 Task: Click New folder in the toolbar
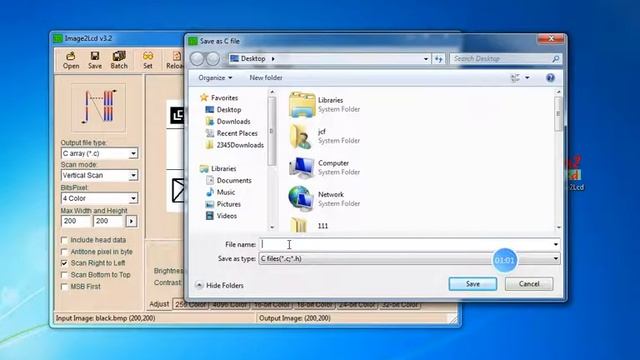click(266, 78)
